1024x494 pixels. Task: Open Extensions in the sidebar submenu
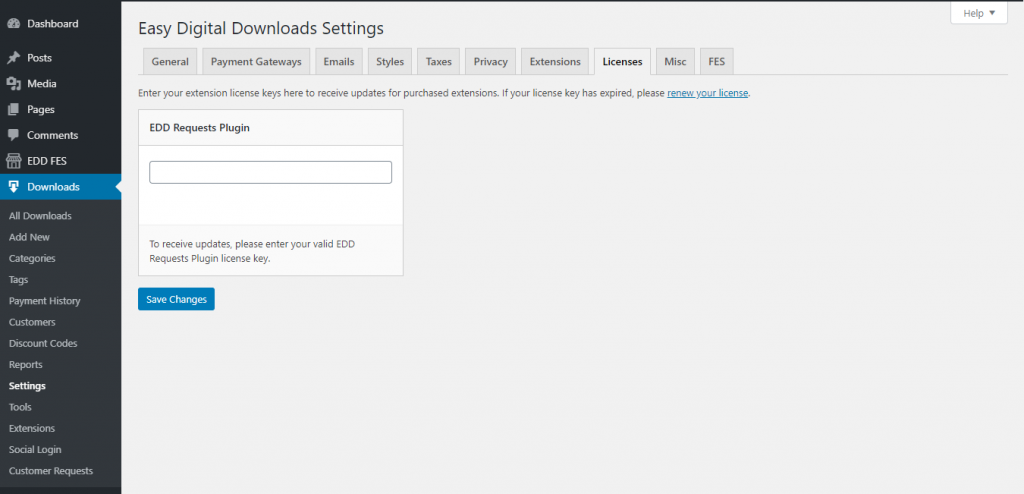32,428
